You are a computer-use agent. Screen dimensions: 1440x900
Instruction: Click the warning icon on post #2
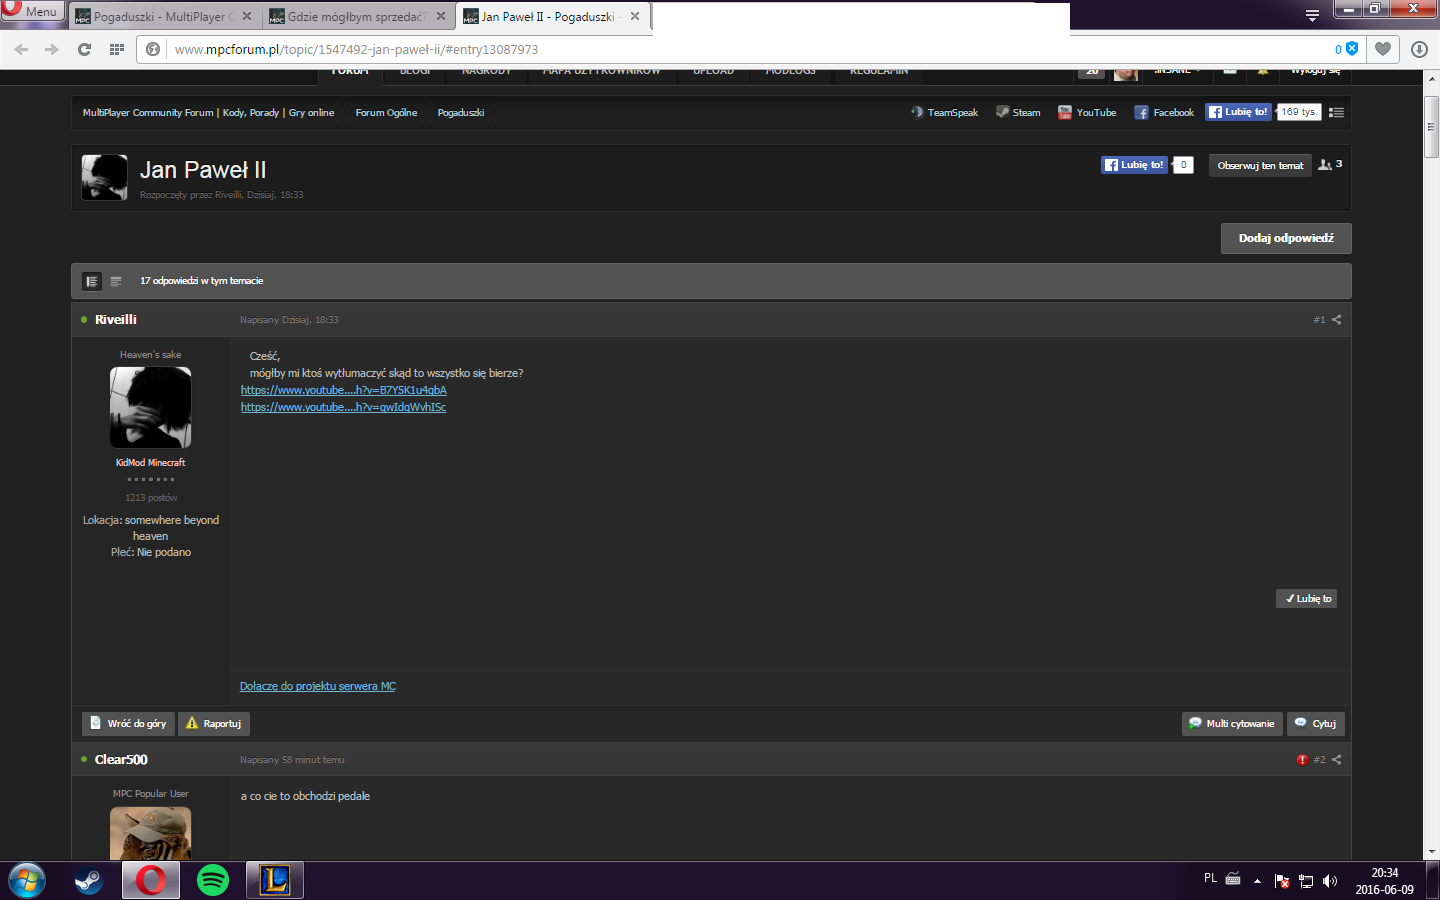click(x=1302, y=760)
